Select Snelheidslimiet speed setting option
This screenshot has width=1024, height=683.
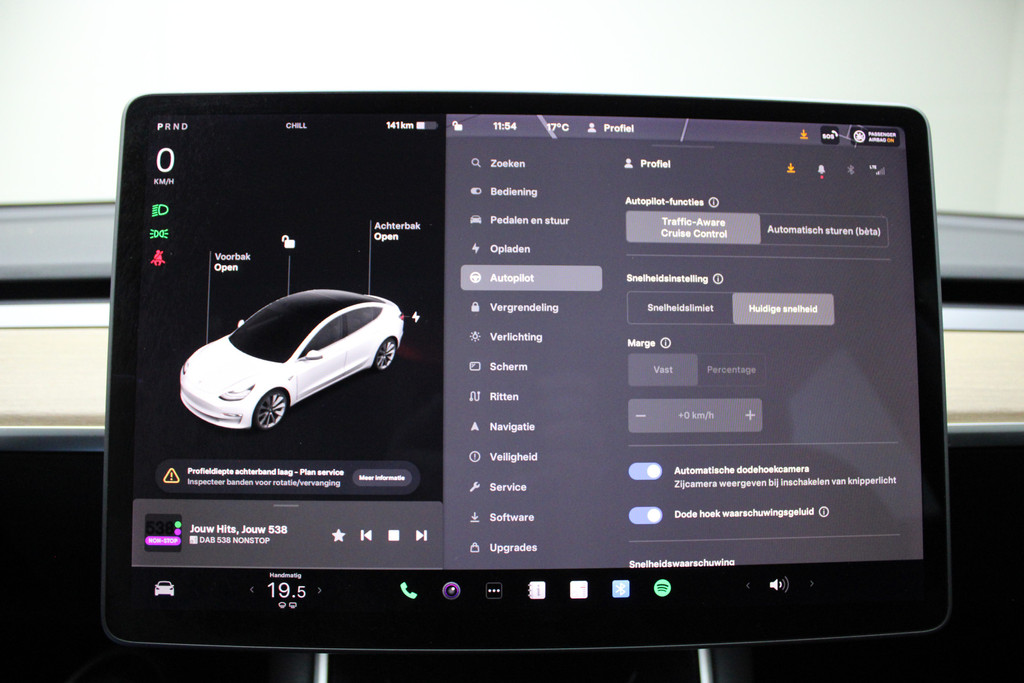[x=680, y=308]
